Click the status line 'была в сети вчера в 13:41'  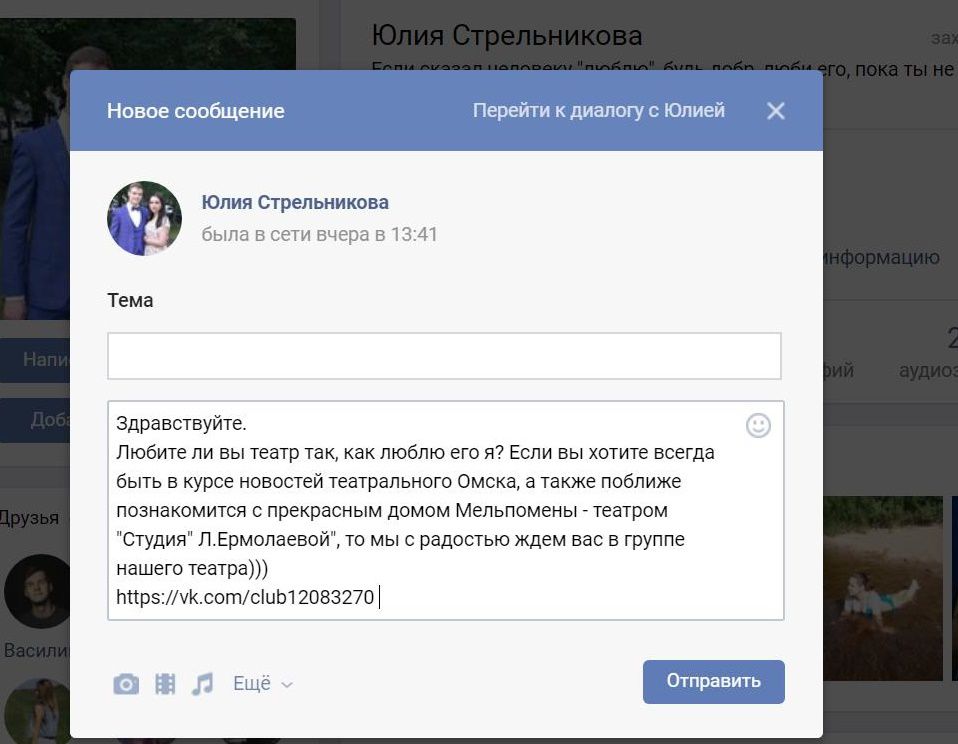coord(320,235)
